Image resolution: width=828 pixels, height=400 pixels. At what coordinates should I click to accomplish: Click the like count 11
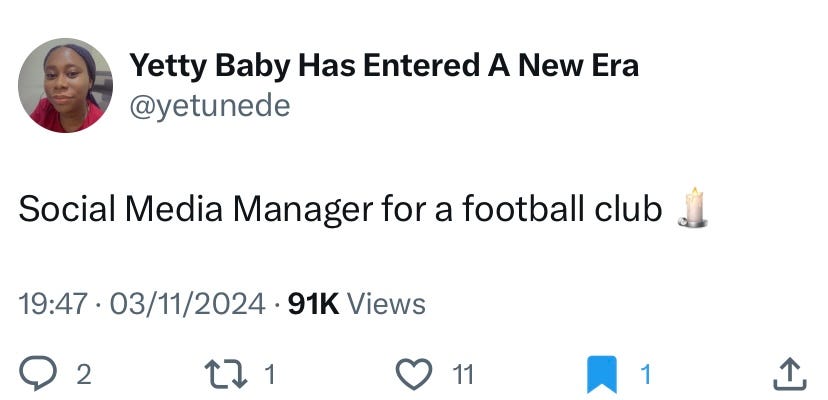coord(463,375)
